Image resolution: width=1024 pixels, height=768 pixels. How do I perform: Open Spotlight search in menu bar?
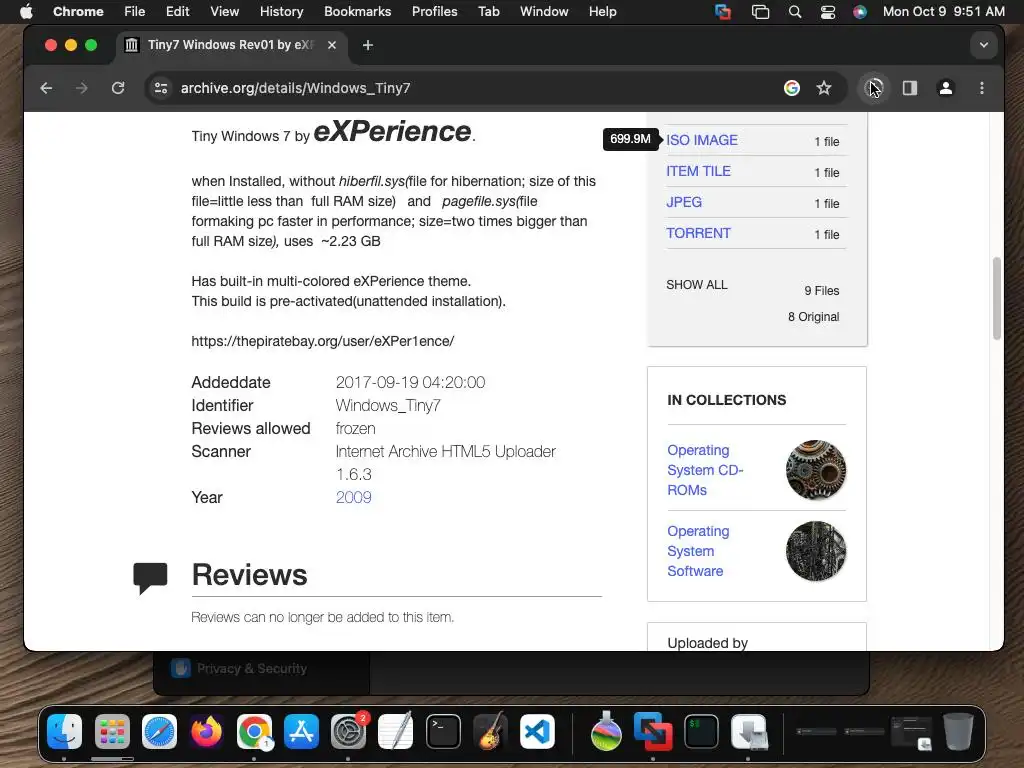pyautogui.click(x=795, y=12)
